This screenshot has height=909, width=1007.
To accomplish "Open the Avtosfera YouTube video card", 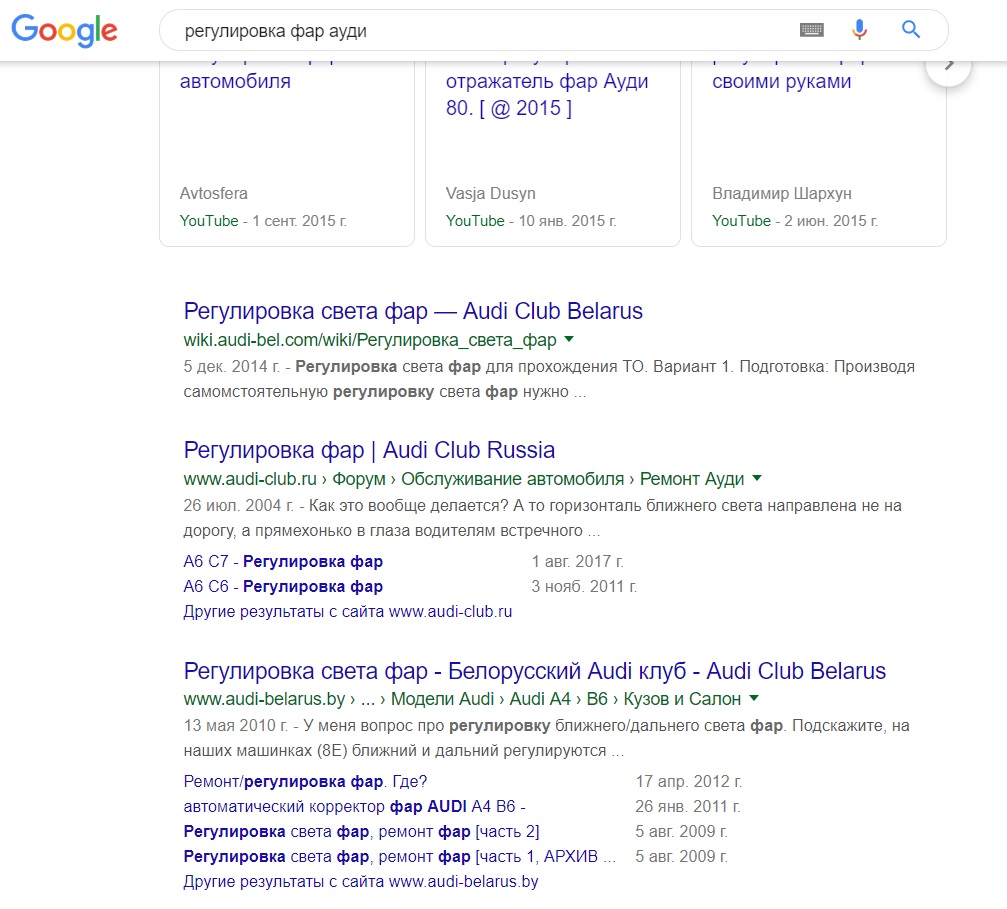I will (286, 150).
